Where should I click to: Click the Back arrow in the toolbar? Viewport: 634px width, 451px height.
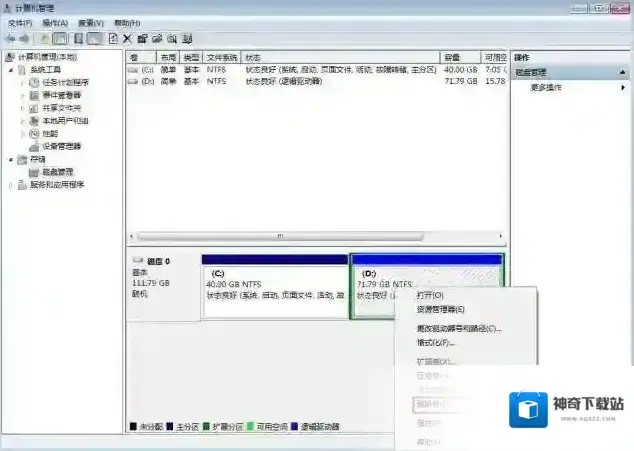[x=10, y=38]
